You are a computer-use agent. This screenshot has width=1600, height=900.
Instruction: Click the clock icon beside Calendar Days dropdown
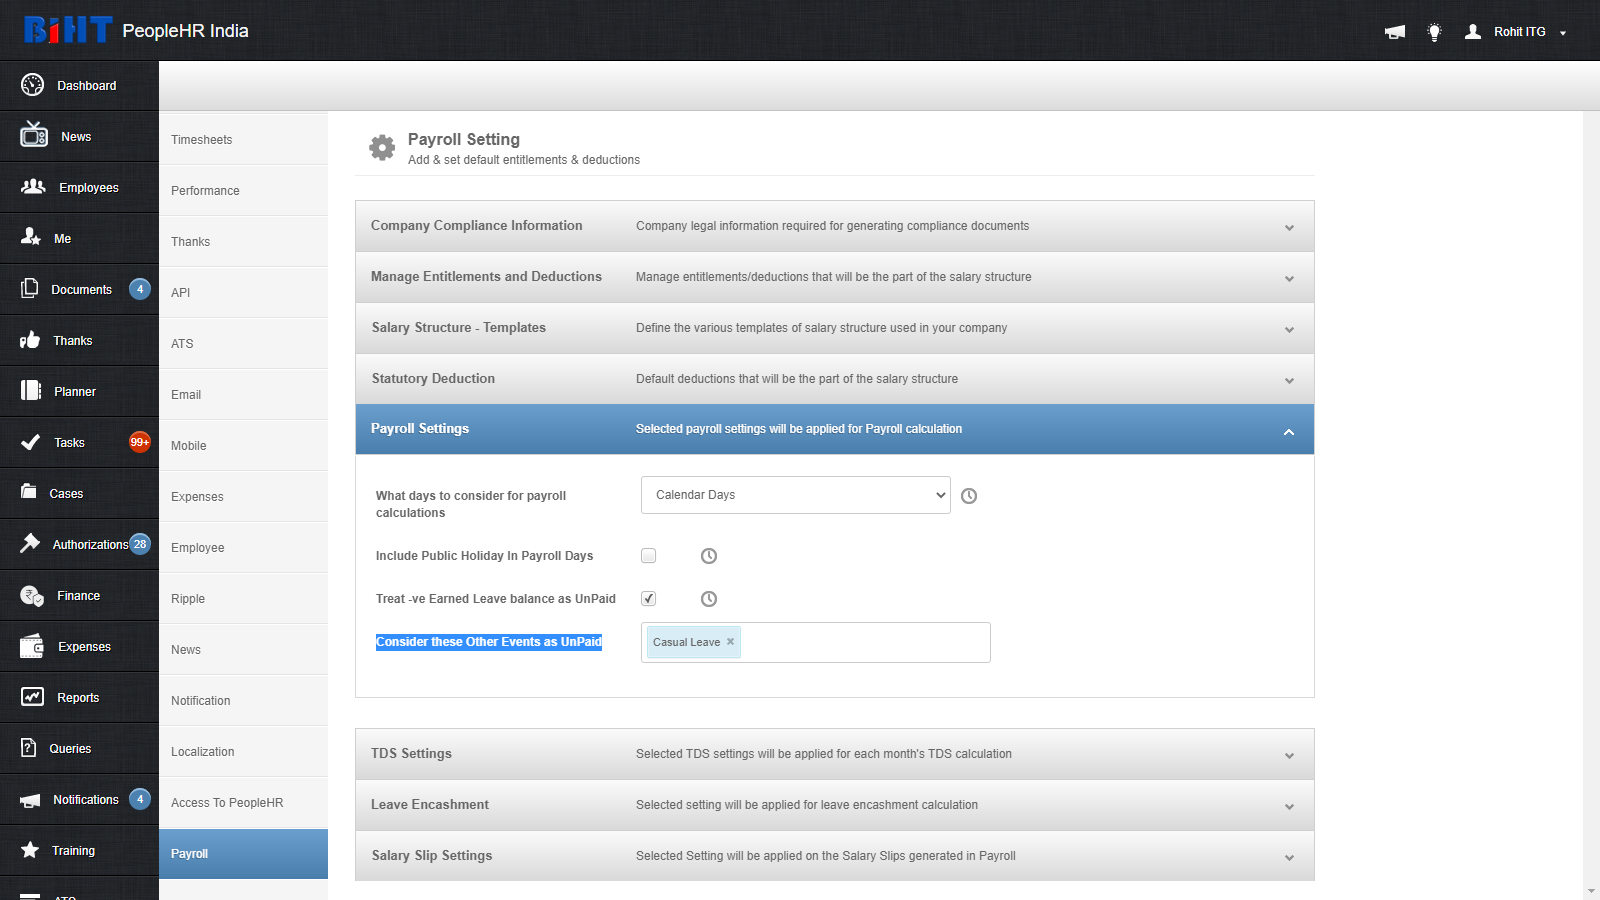tap(969, 496)
